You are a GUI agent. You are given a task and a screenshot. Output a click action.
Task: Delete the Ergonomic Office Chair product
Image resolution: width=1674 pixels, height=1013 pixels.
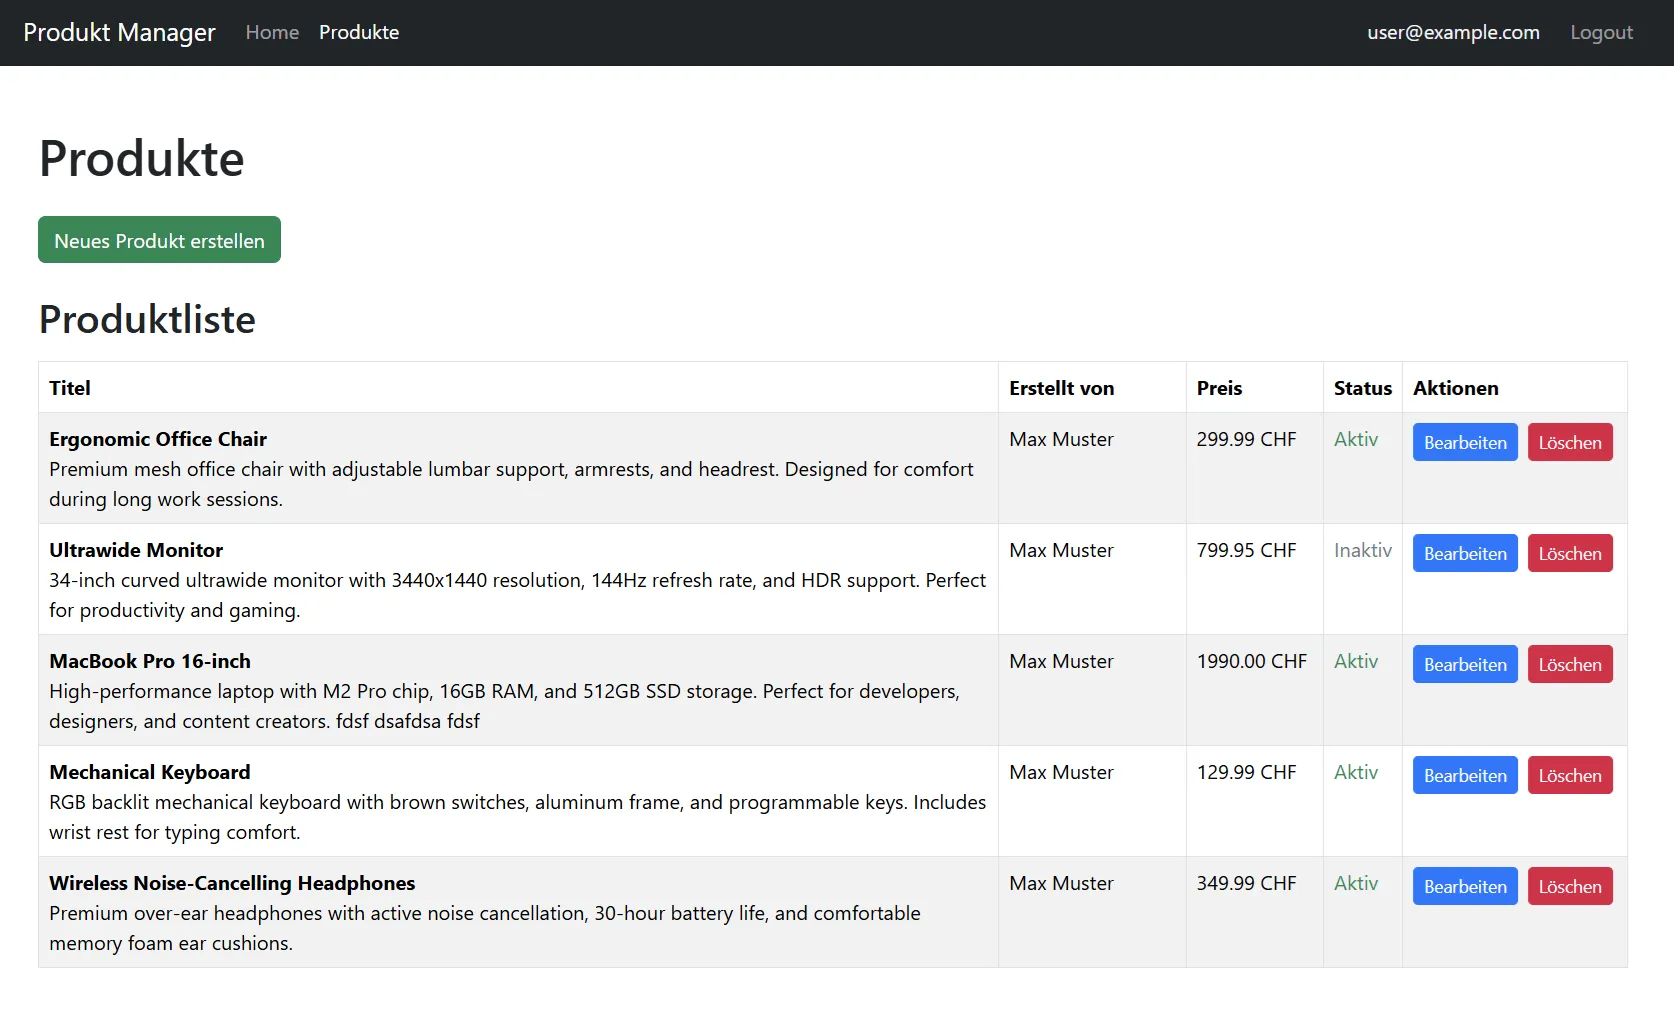(1569, 442)
